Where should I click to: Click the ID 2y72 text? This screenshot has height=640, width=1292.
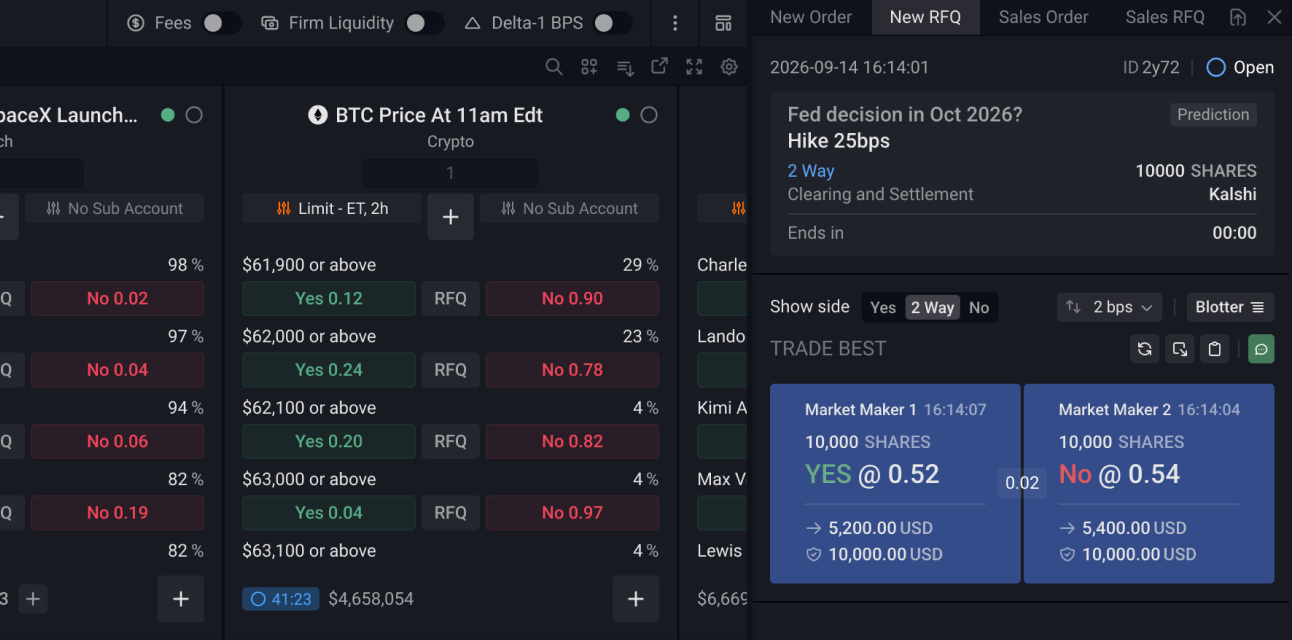point(1151,67)
